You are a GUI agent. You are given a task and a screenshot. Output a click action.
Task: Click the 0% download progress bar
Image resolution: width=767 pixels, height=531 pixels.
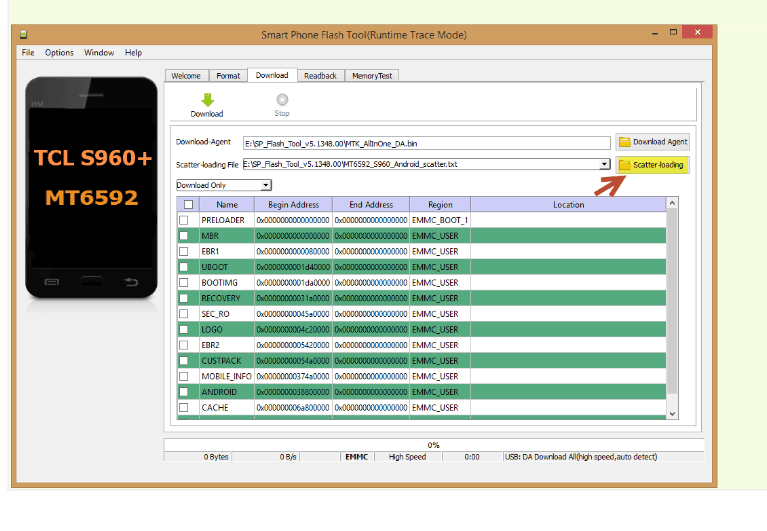434,445
